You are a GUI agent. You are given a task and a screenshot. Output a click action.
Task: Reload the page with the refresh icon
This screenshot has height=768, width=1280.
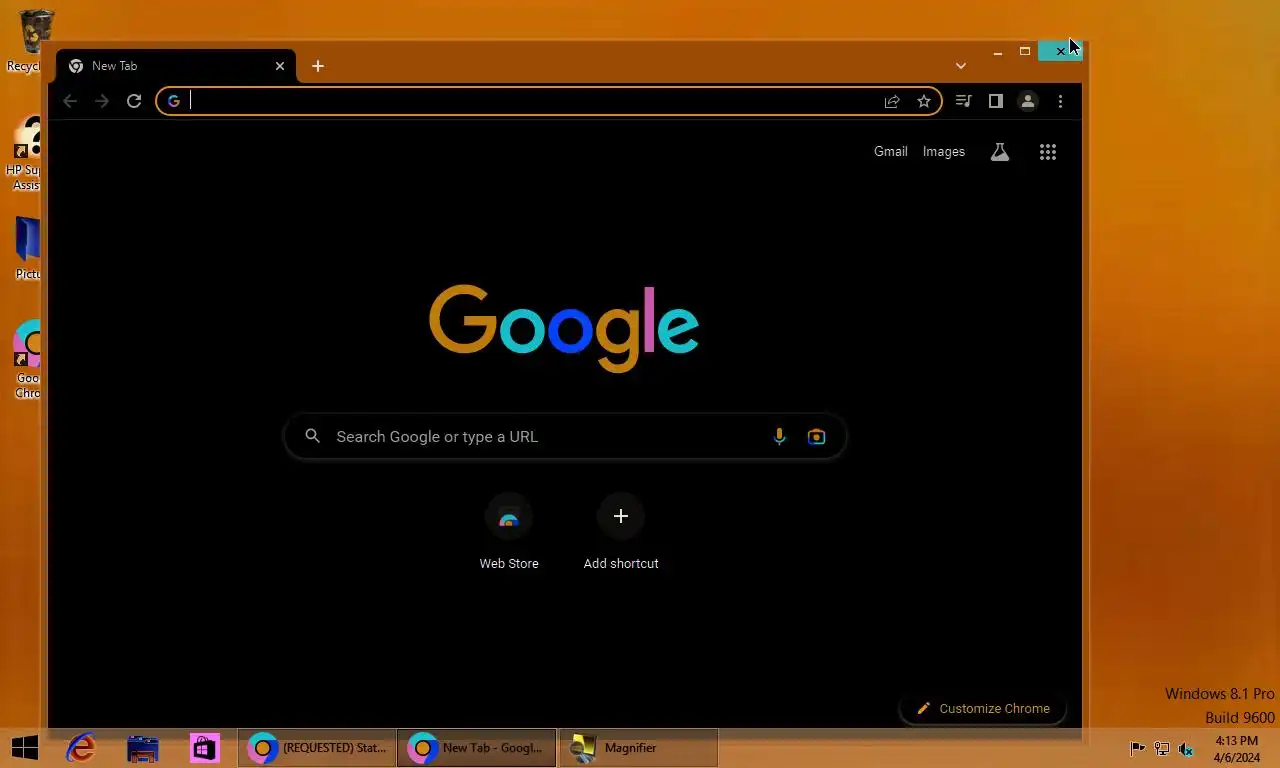(x=134, y=101)
